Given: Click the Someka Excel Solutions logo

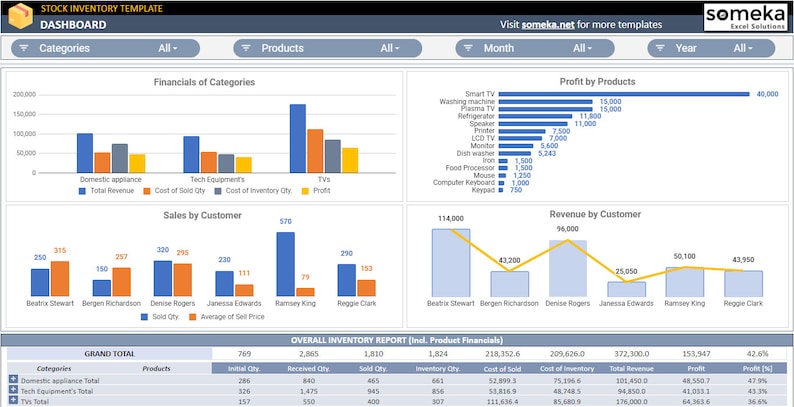Looking at the screenshot, I should coord(745,18).
